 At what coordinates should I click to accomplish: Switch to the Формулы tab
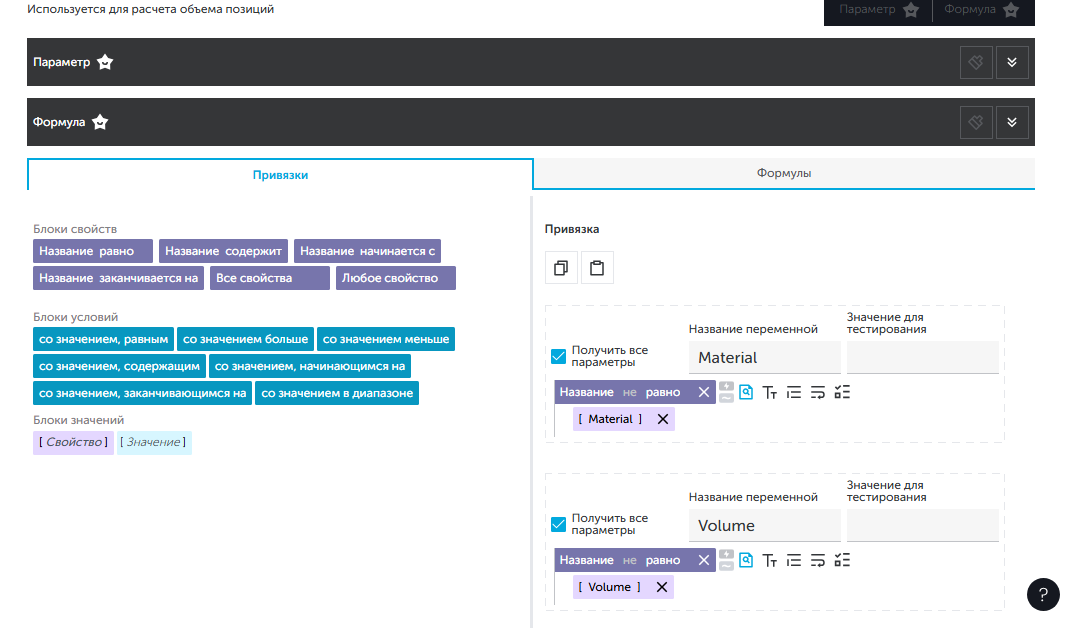(783, 173)
